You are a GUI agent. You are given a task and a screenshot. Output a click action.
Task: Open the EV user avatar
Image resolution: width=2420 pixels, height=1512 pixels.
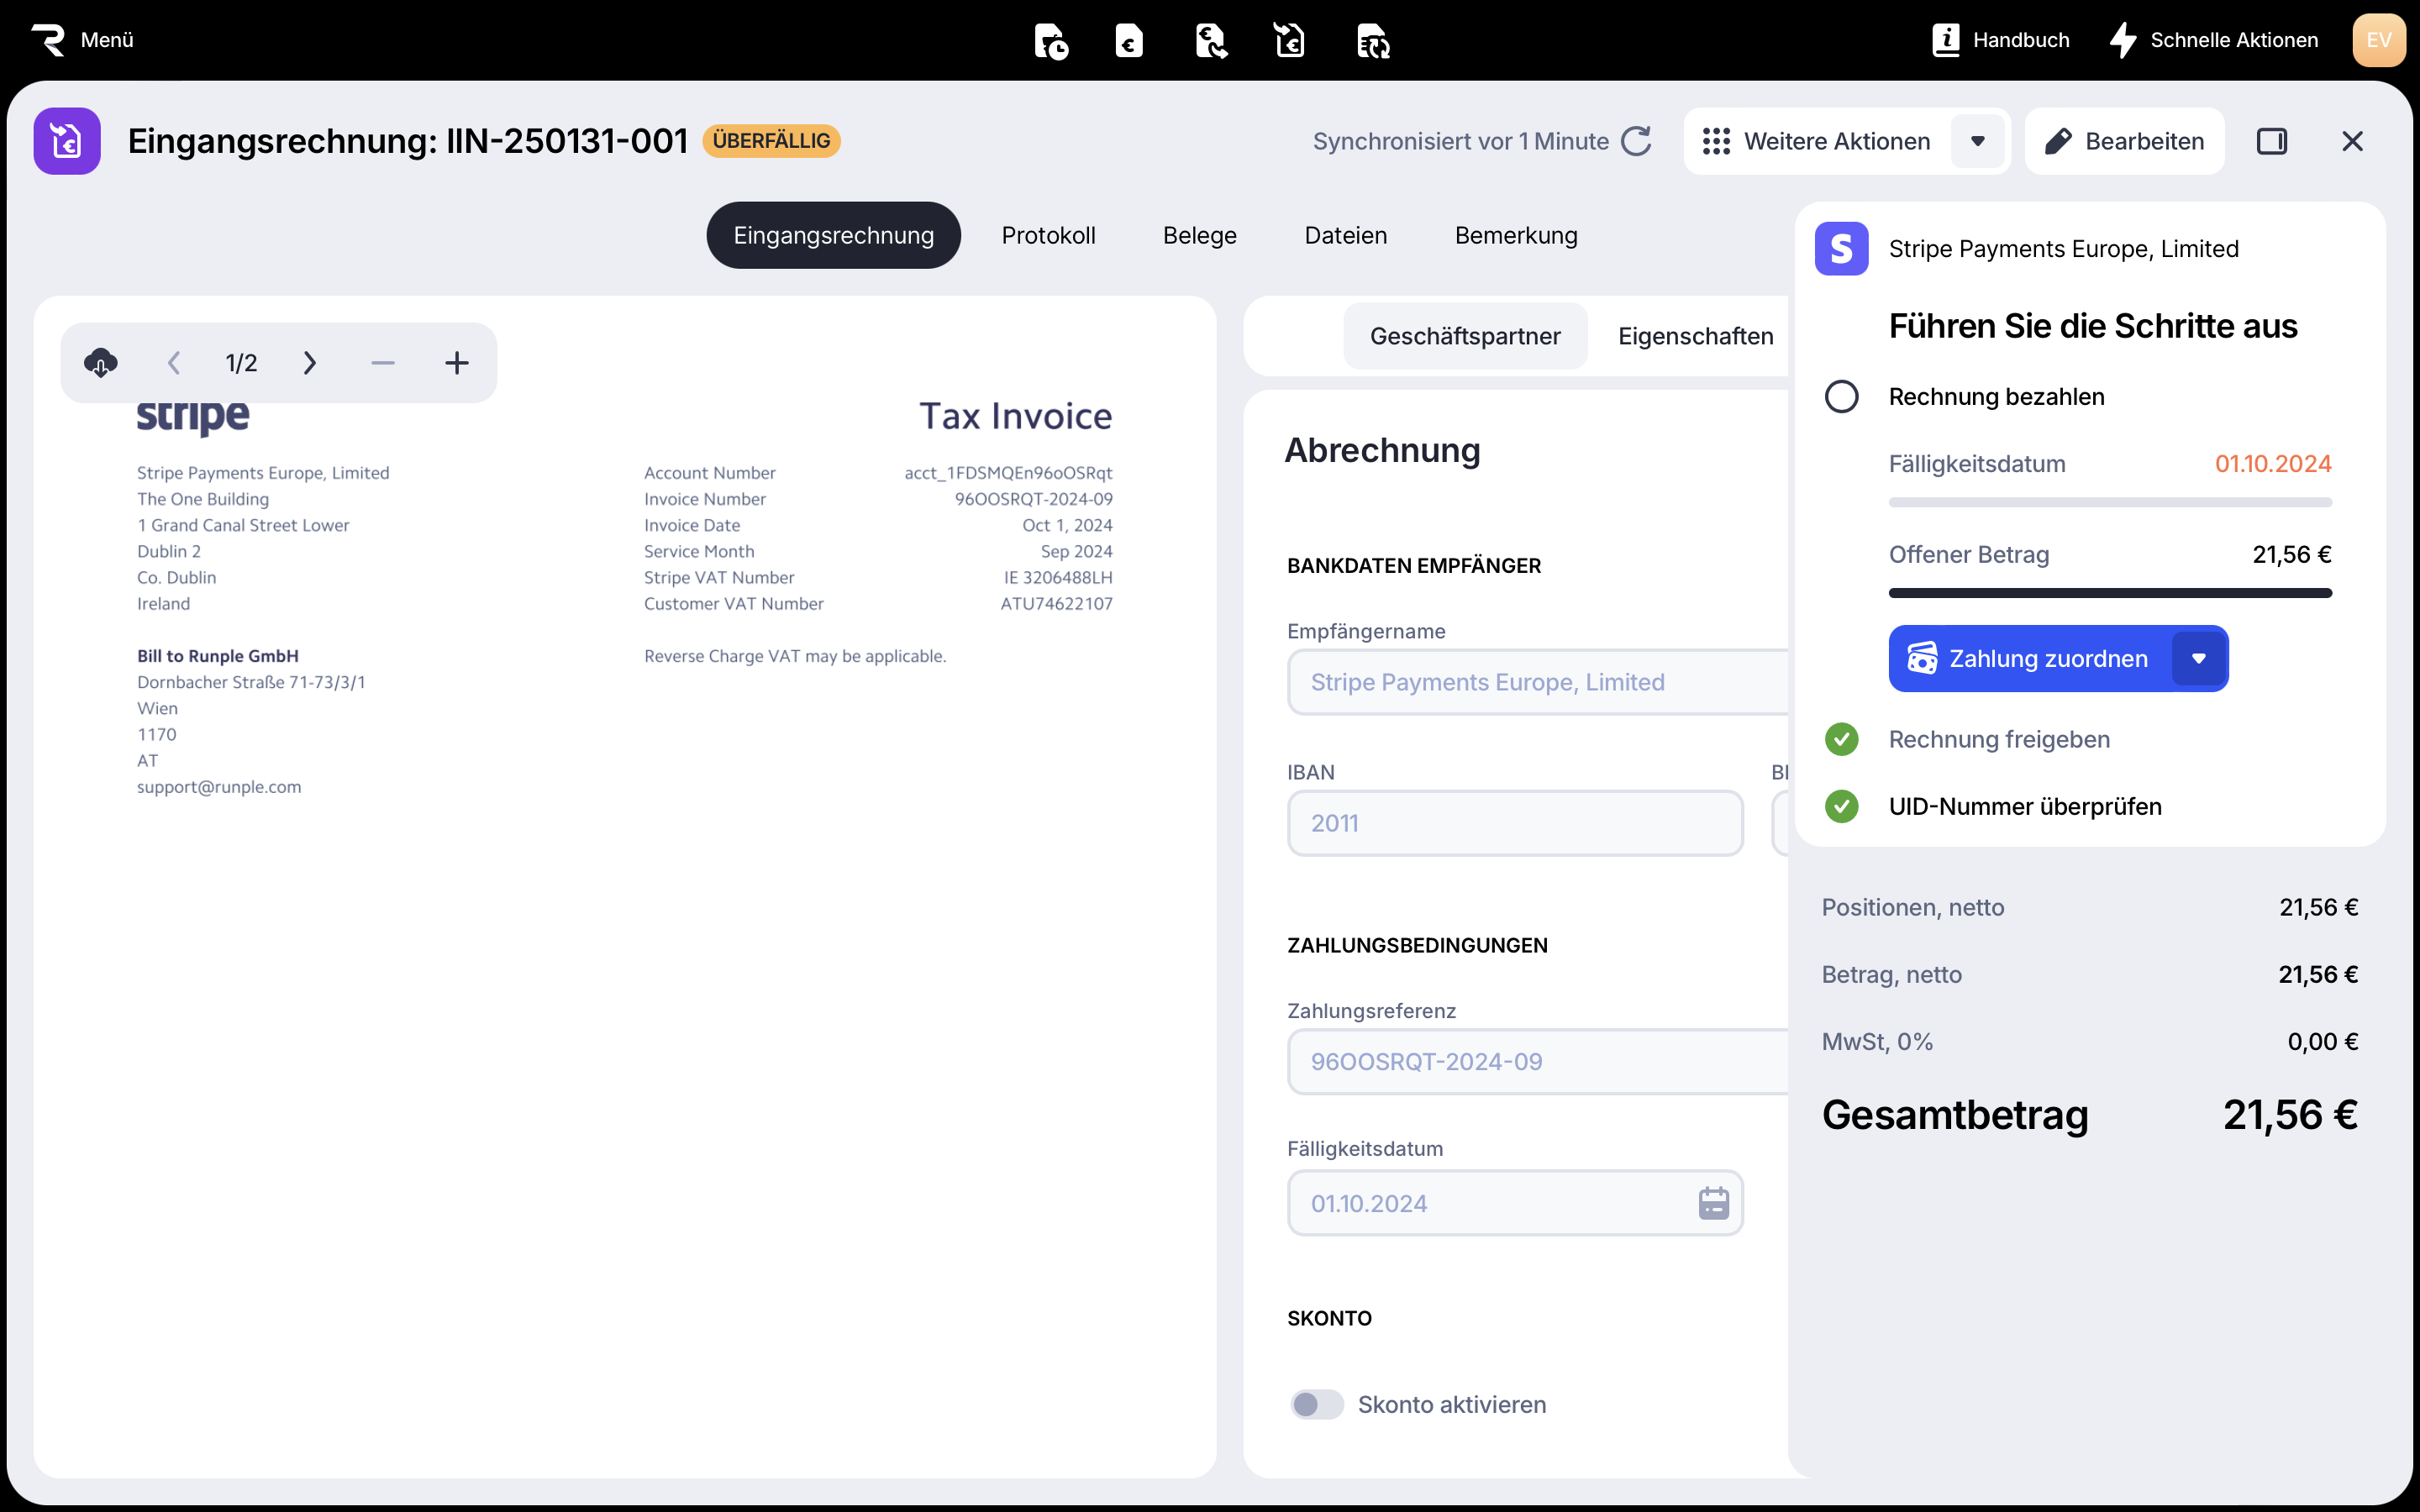pos(2379,40)
